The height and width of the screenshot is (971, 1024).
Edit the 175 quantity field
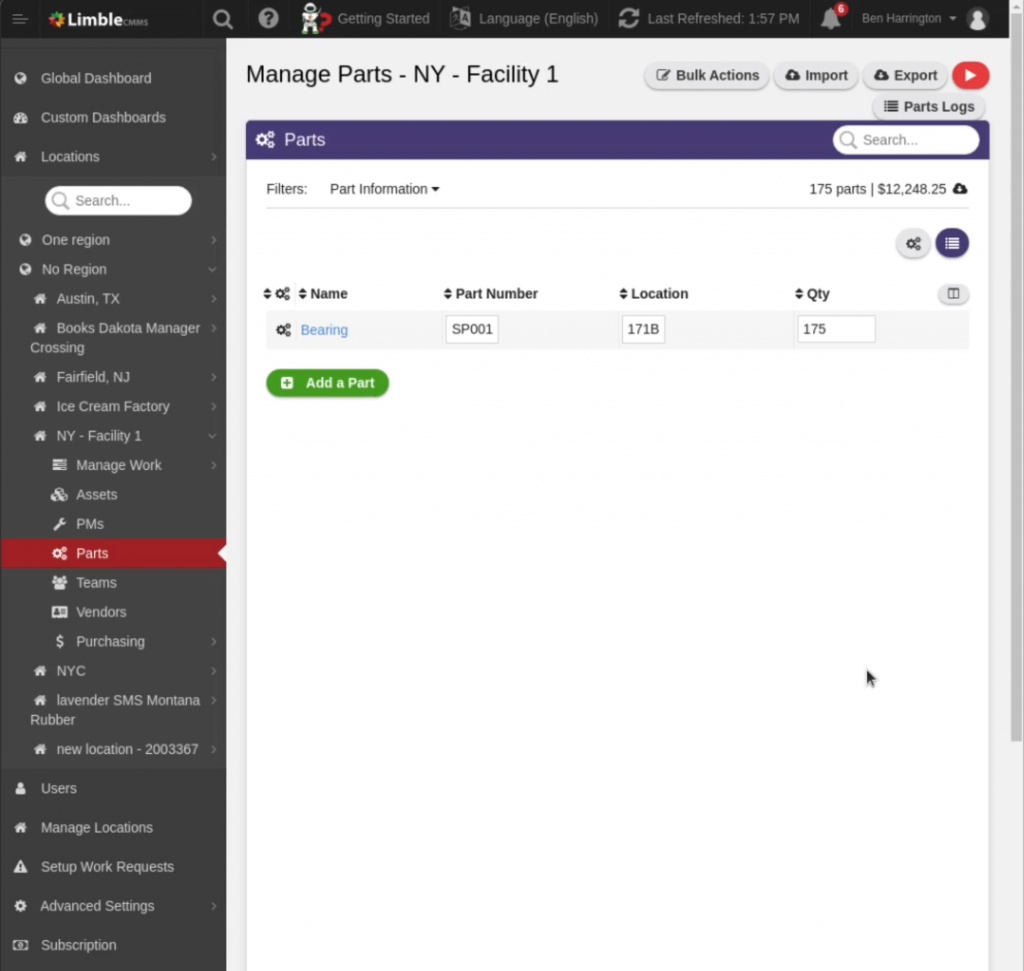837,329
